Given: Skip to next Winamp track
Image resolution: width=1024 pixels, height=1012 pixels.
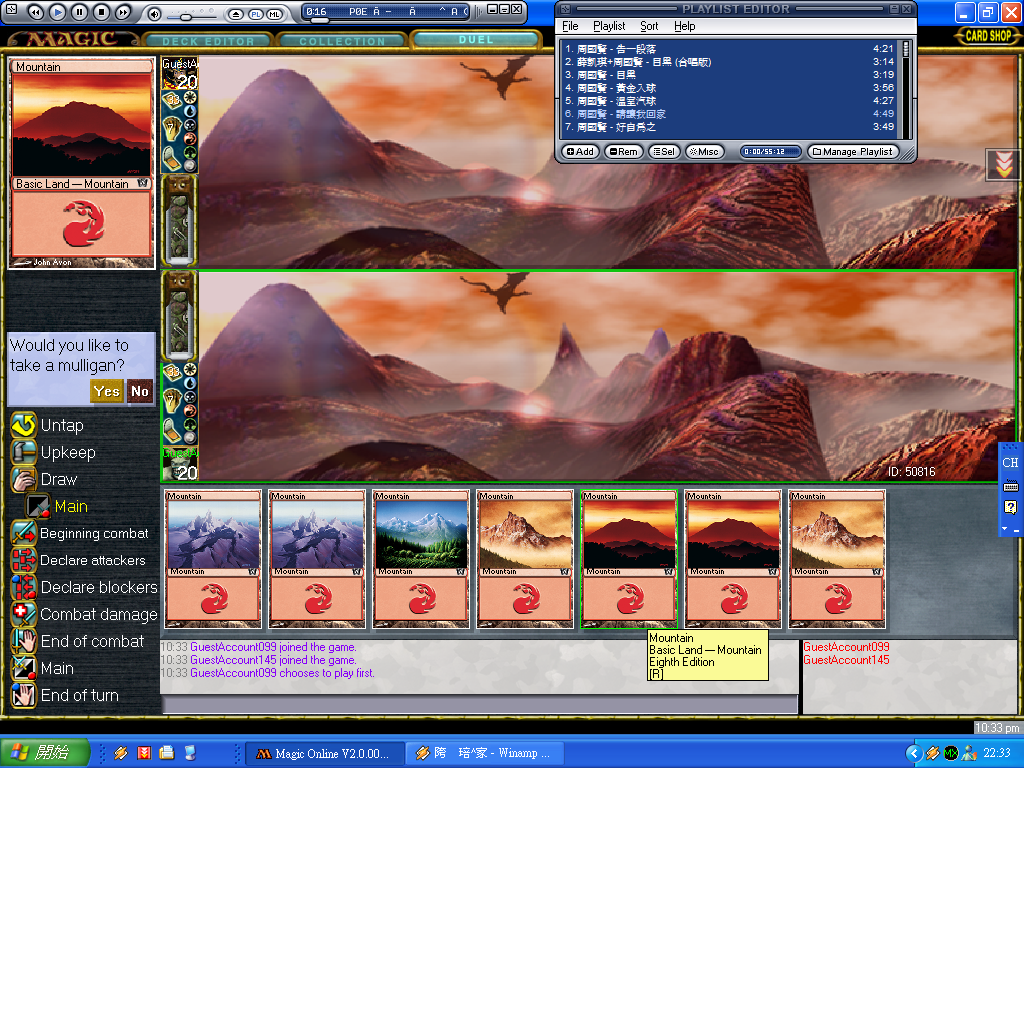Looking at the screenshot, I should [x=123, y=12].
